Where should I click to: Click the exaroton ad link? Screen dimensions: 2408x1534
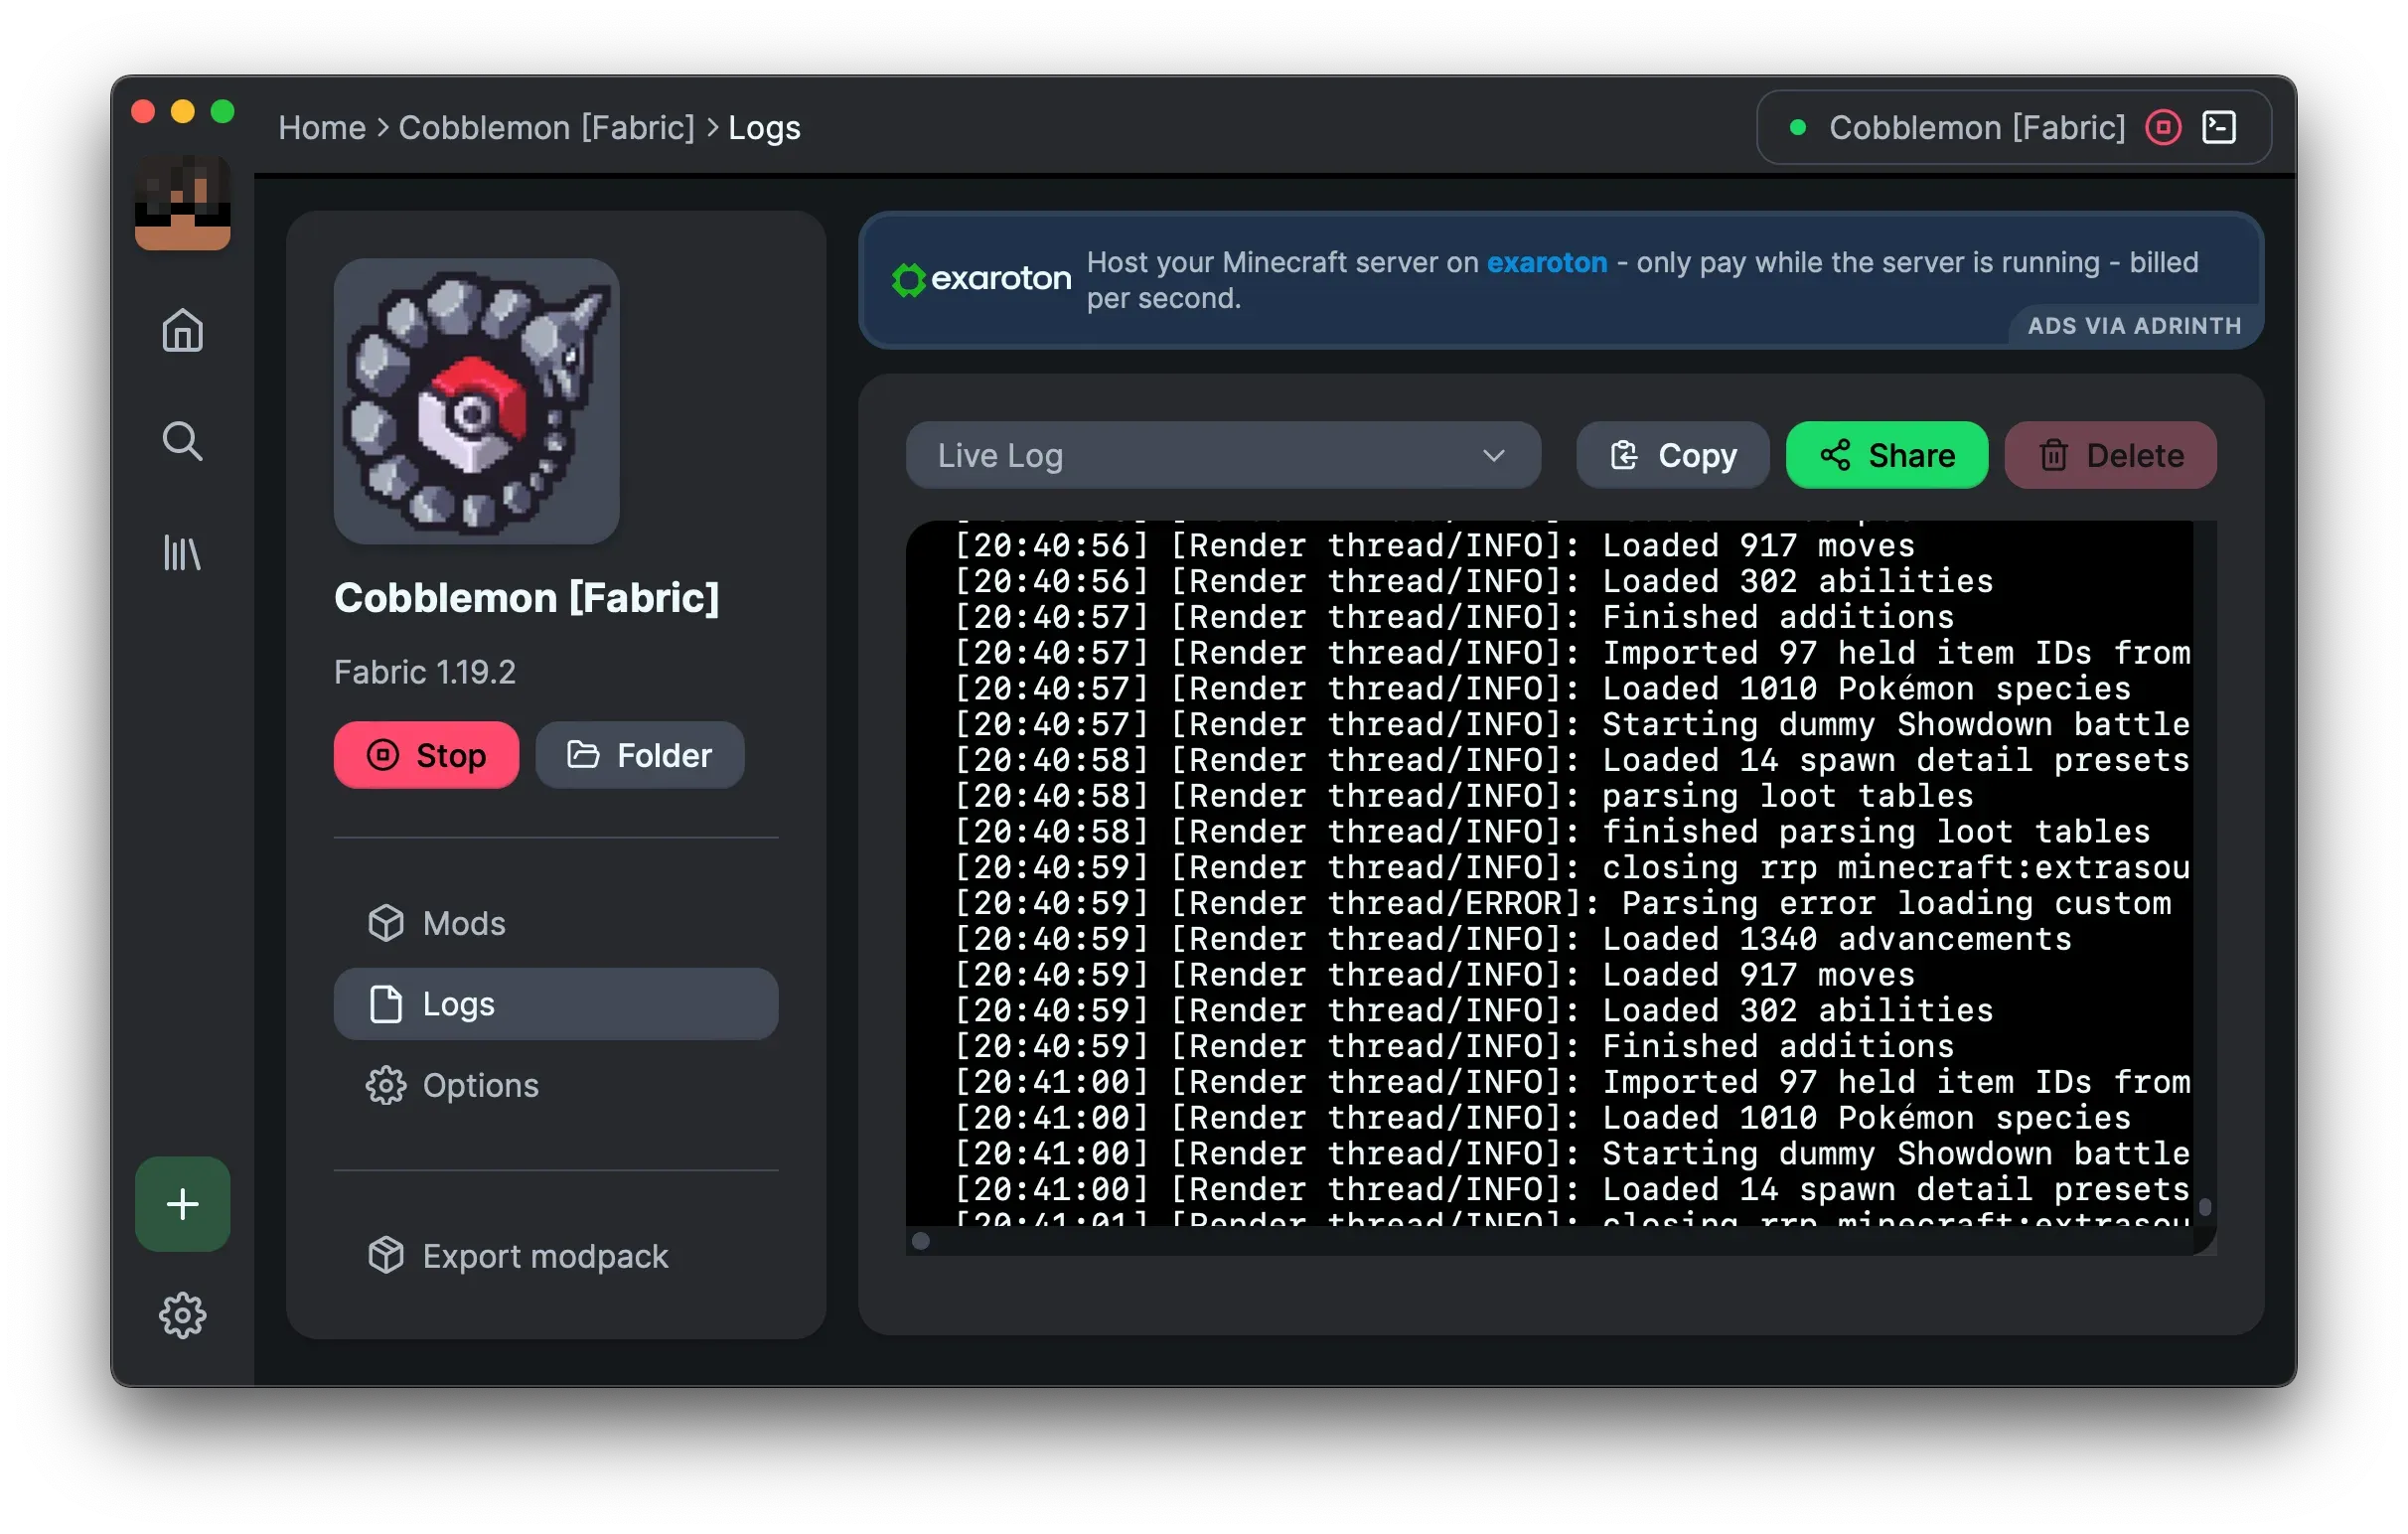point(1546,263)
